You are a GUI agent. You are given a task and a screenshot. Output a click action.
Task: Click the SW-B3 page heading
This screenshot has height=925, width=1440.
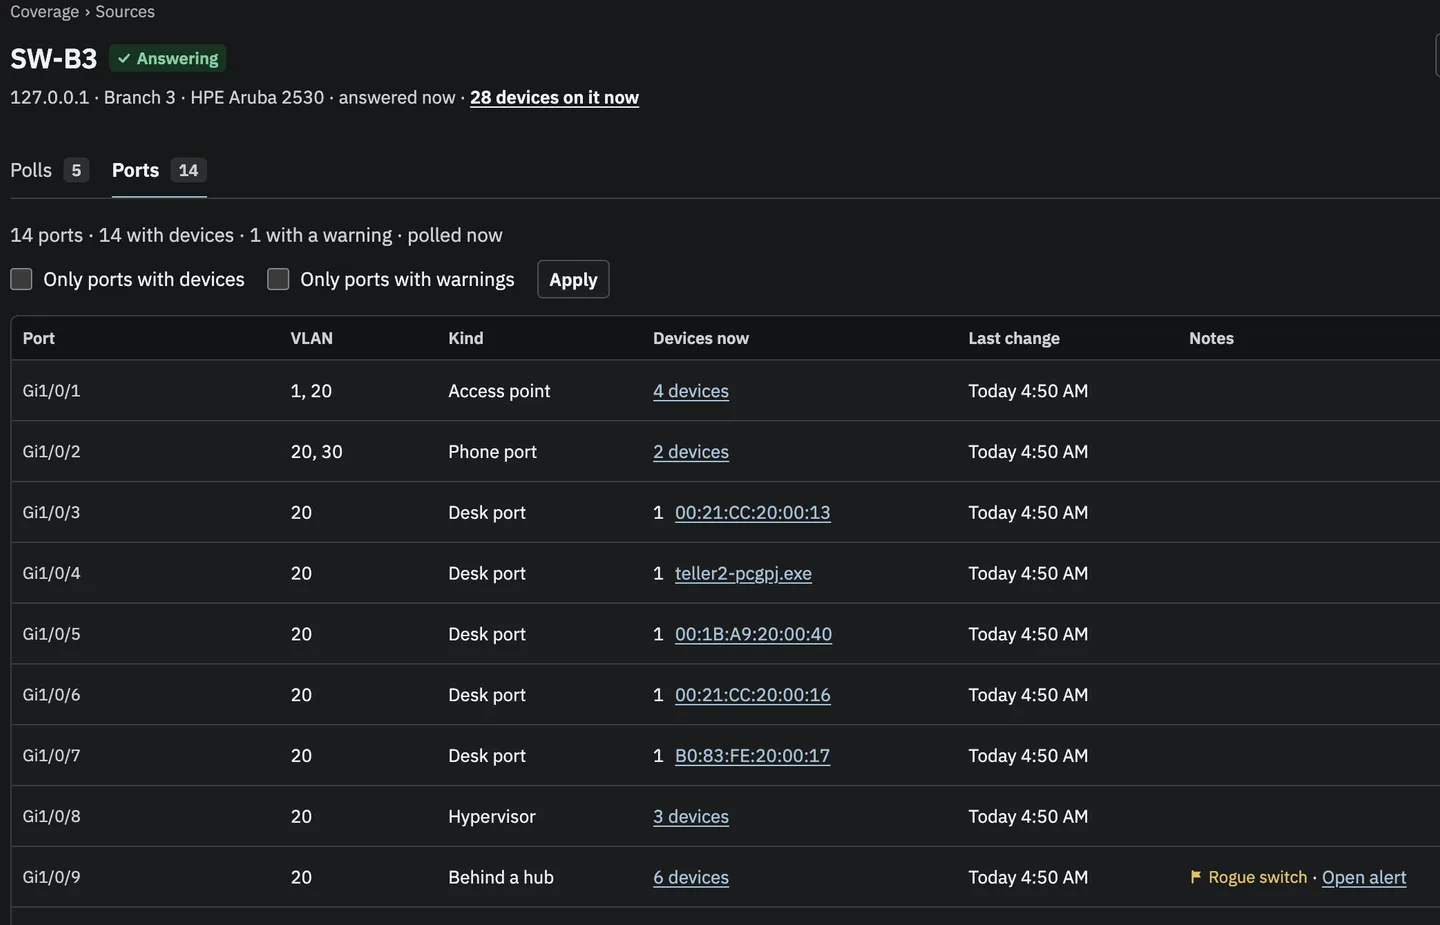tap(54, 59)
